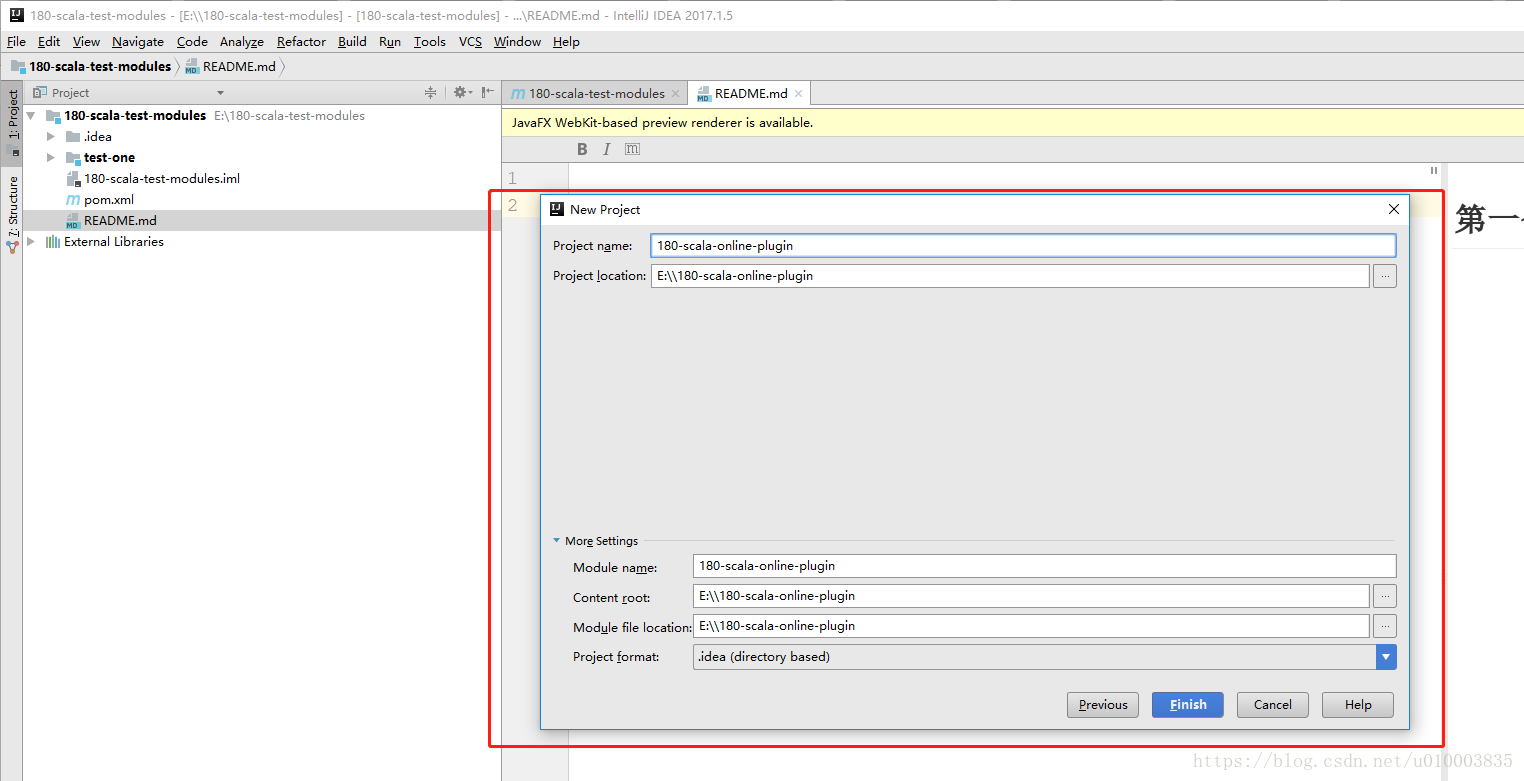Focus the Content root field

(1030, 596)
